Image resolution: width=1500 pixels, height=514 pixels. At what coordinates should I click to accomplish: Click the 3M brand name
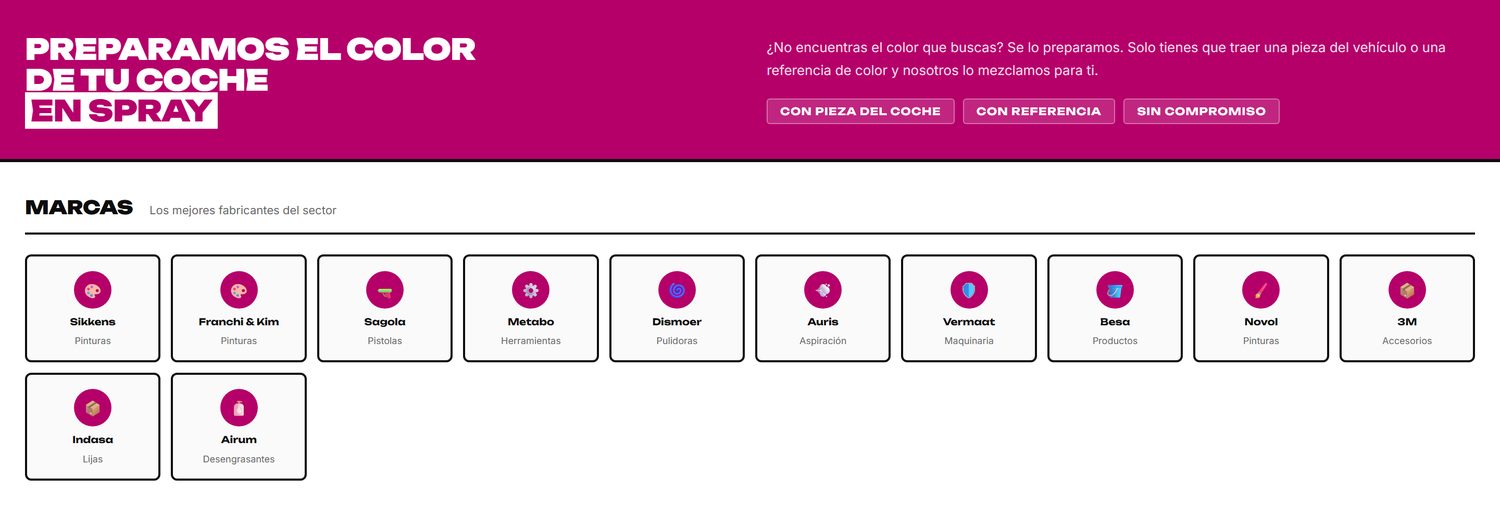click(x=1407, y=322)
